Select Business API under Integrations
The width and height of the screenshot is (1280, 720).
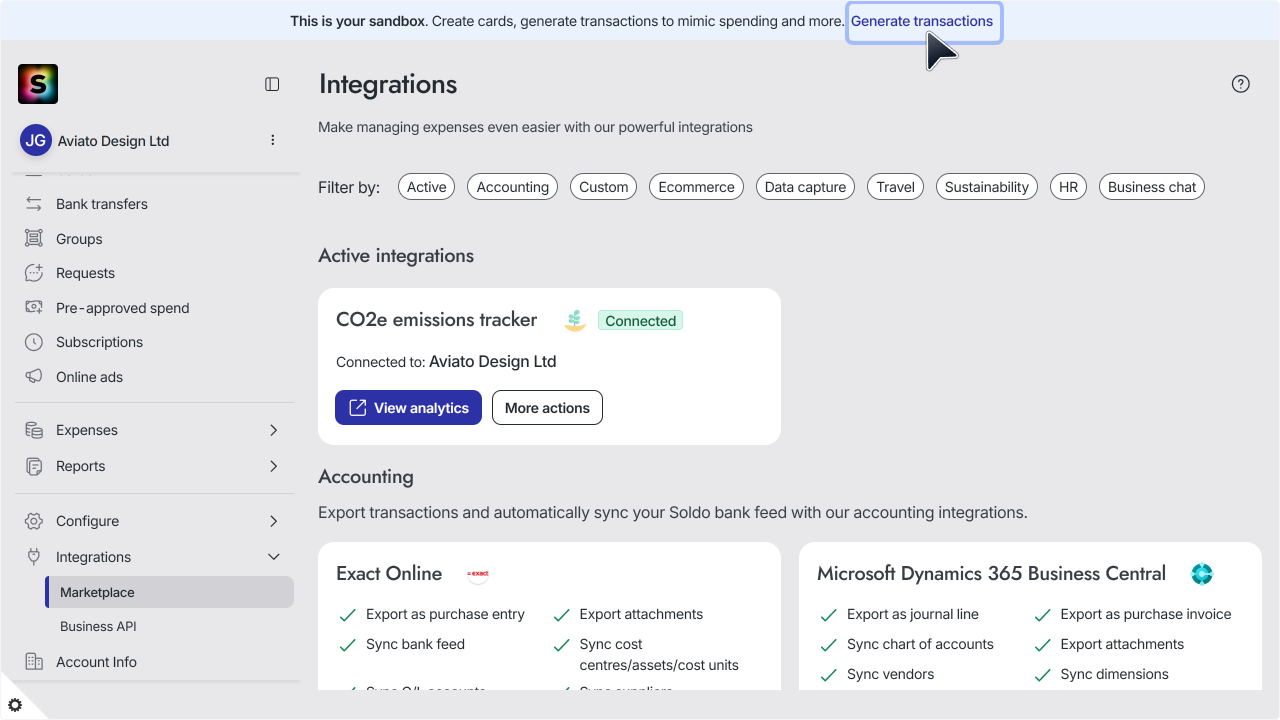point(98,626)
